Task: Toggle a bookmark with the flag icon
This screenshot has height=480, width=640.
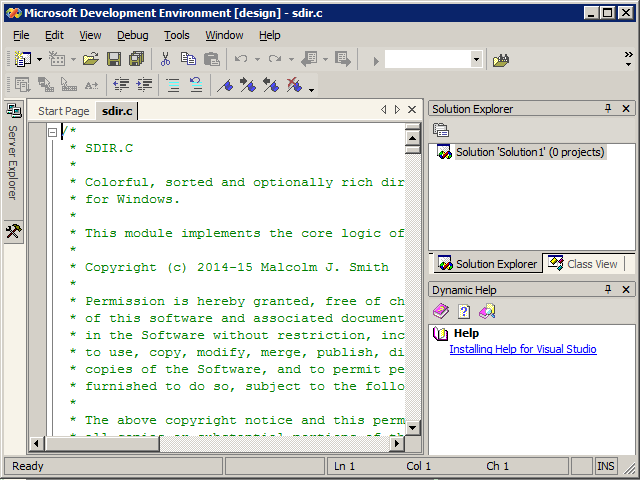Action: [225, 85]
